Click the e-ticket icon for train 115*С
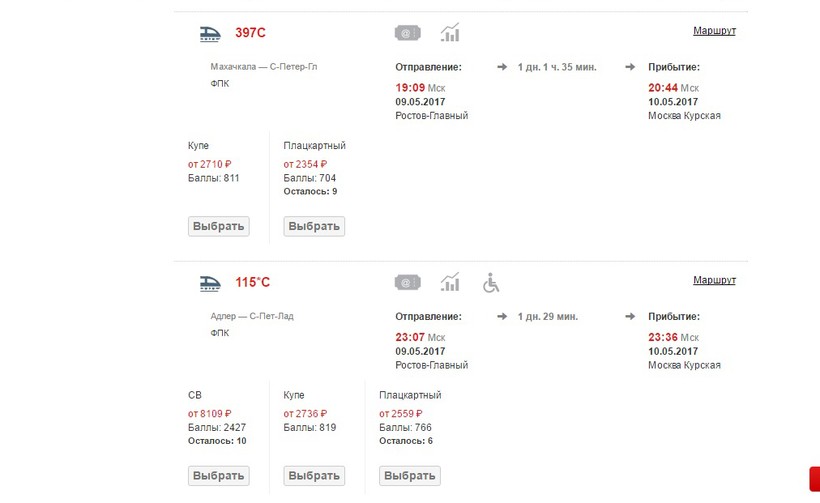 [407, 283]
